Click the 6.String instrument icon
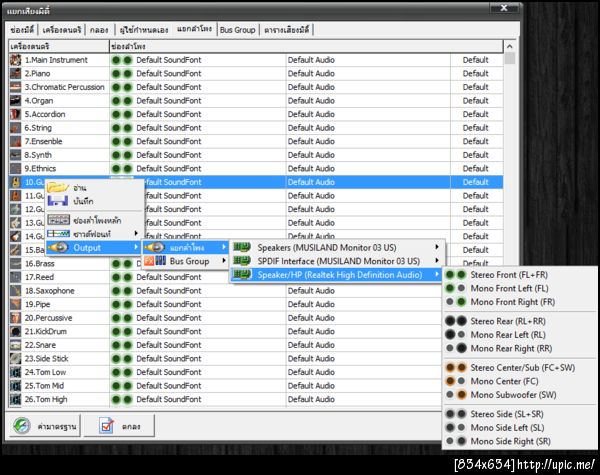Image resolution: width=600 pixels, height=475 pixels. (15, 128)
